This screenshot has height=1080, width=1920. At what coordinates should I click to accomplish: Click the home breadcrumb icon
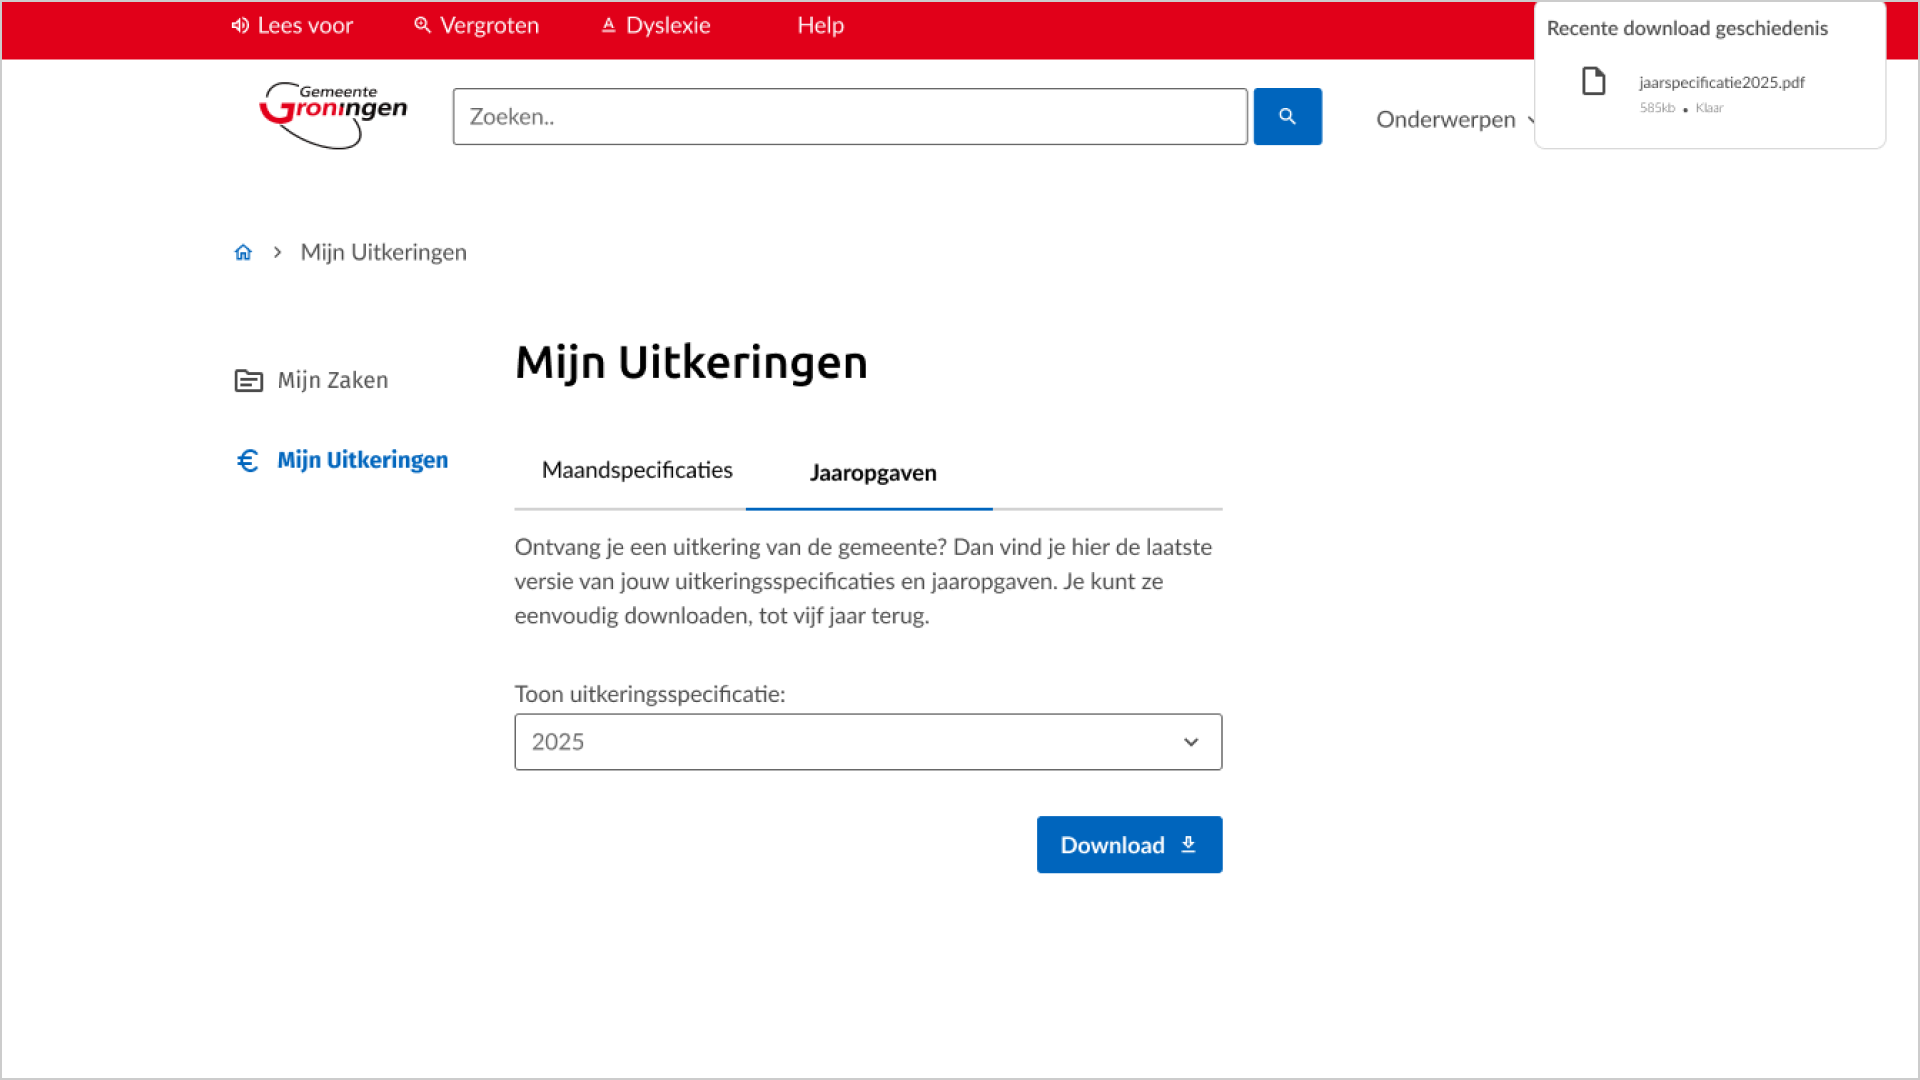(x=243, y=252)
